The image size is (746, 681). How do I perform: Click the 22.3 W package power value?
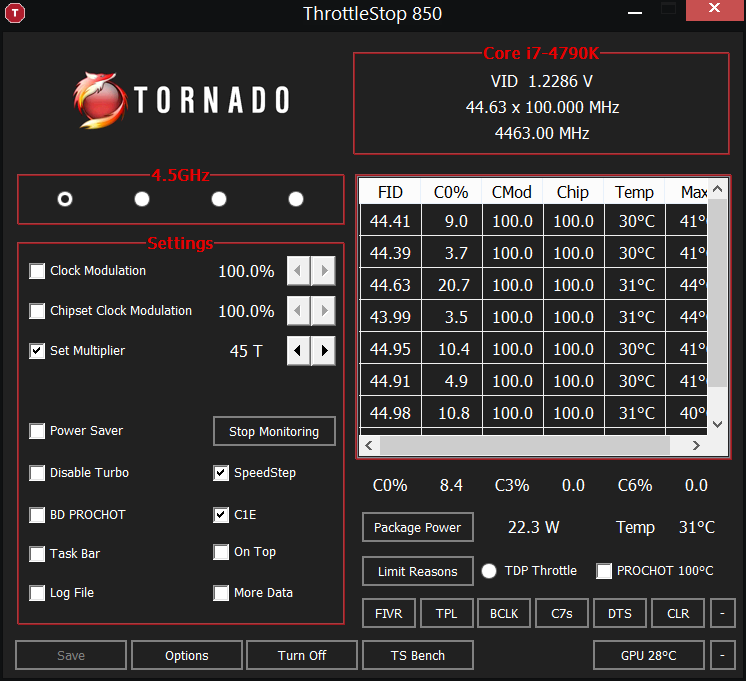point(533,527)
